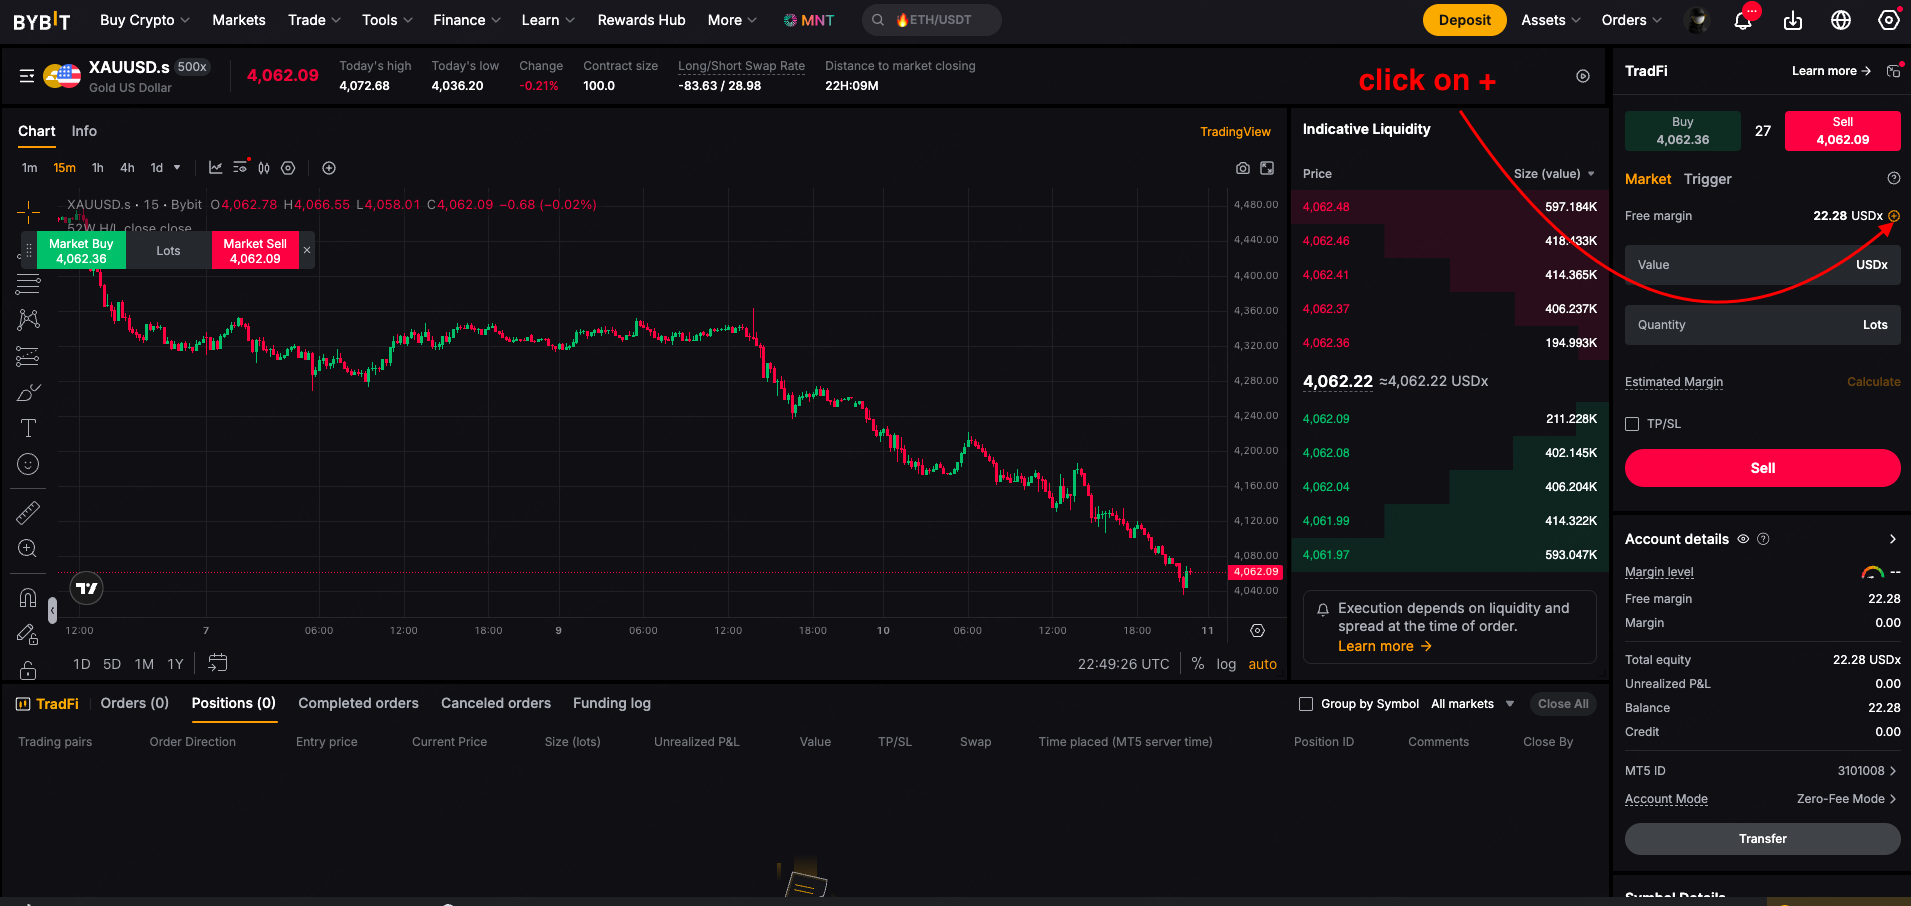Toggle Account details visibility eye

click(x=1743, y=539)
